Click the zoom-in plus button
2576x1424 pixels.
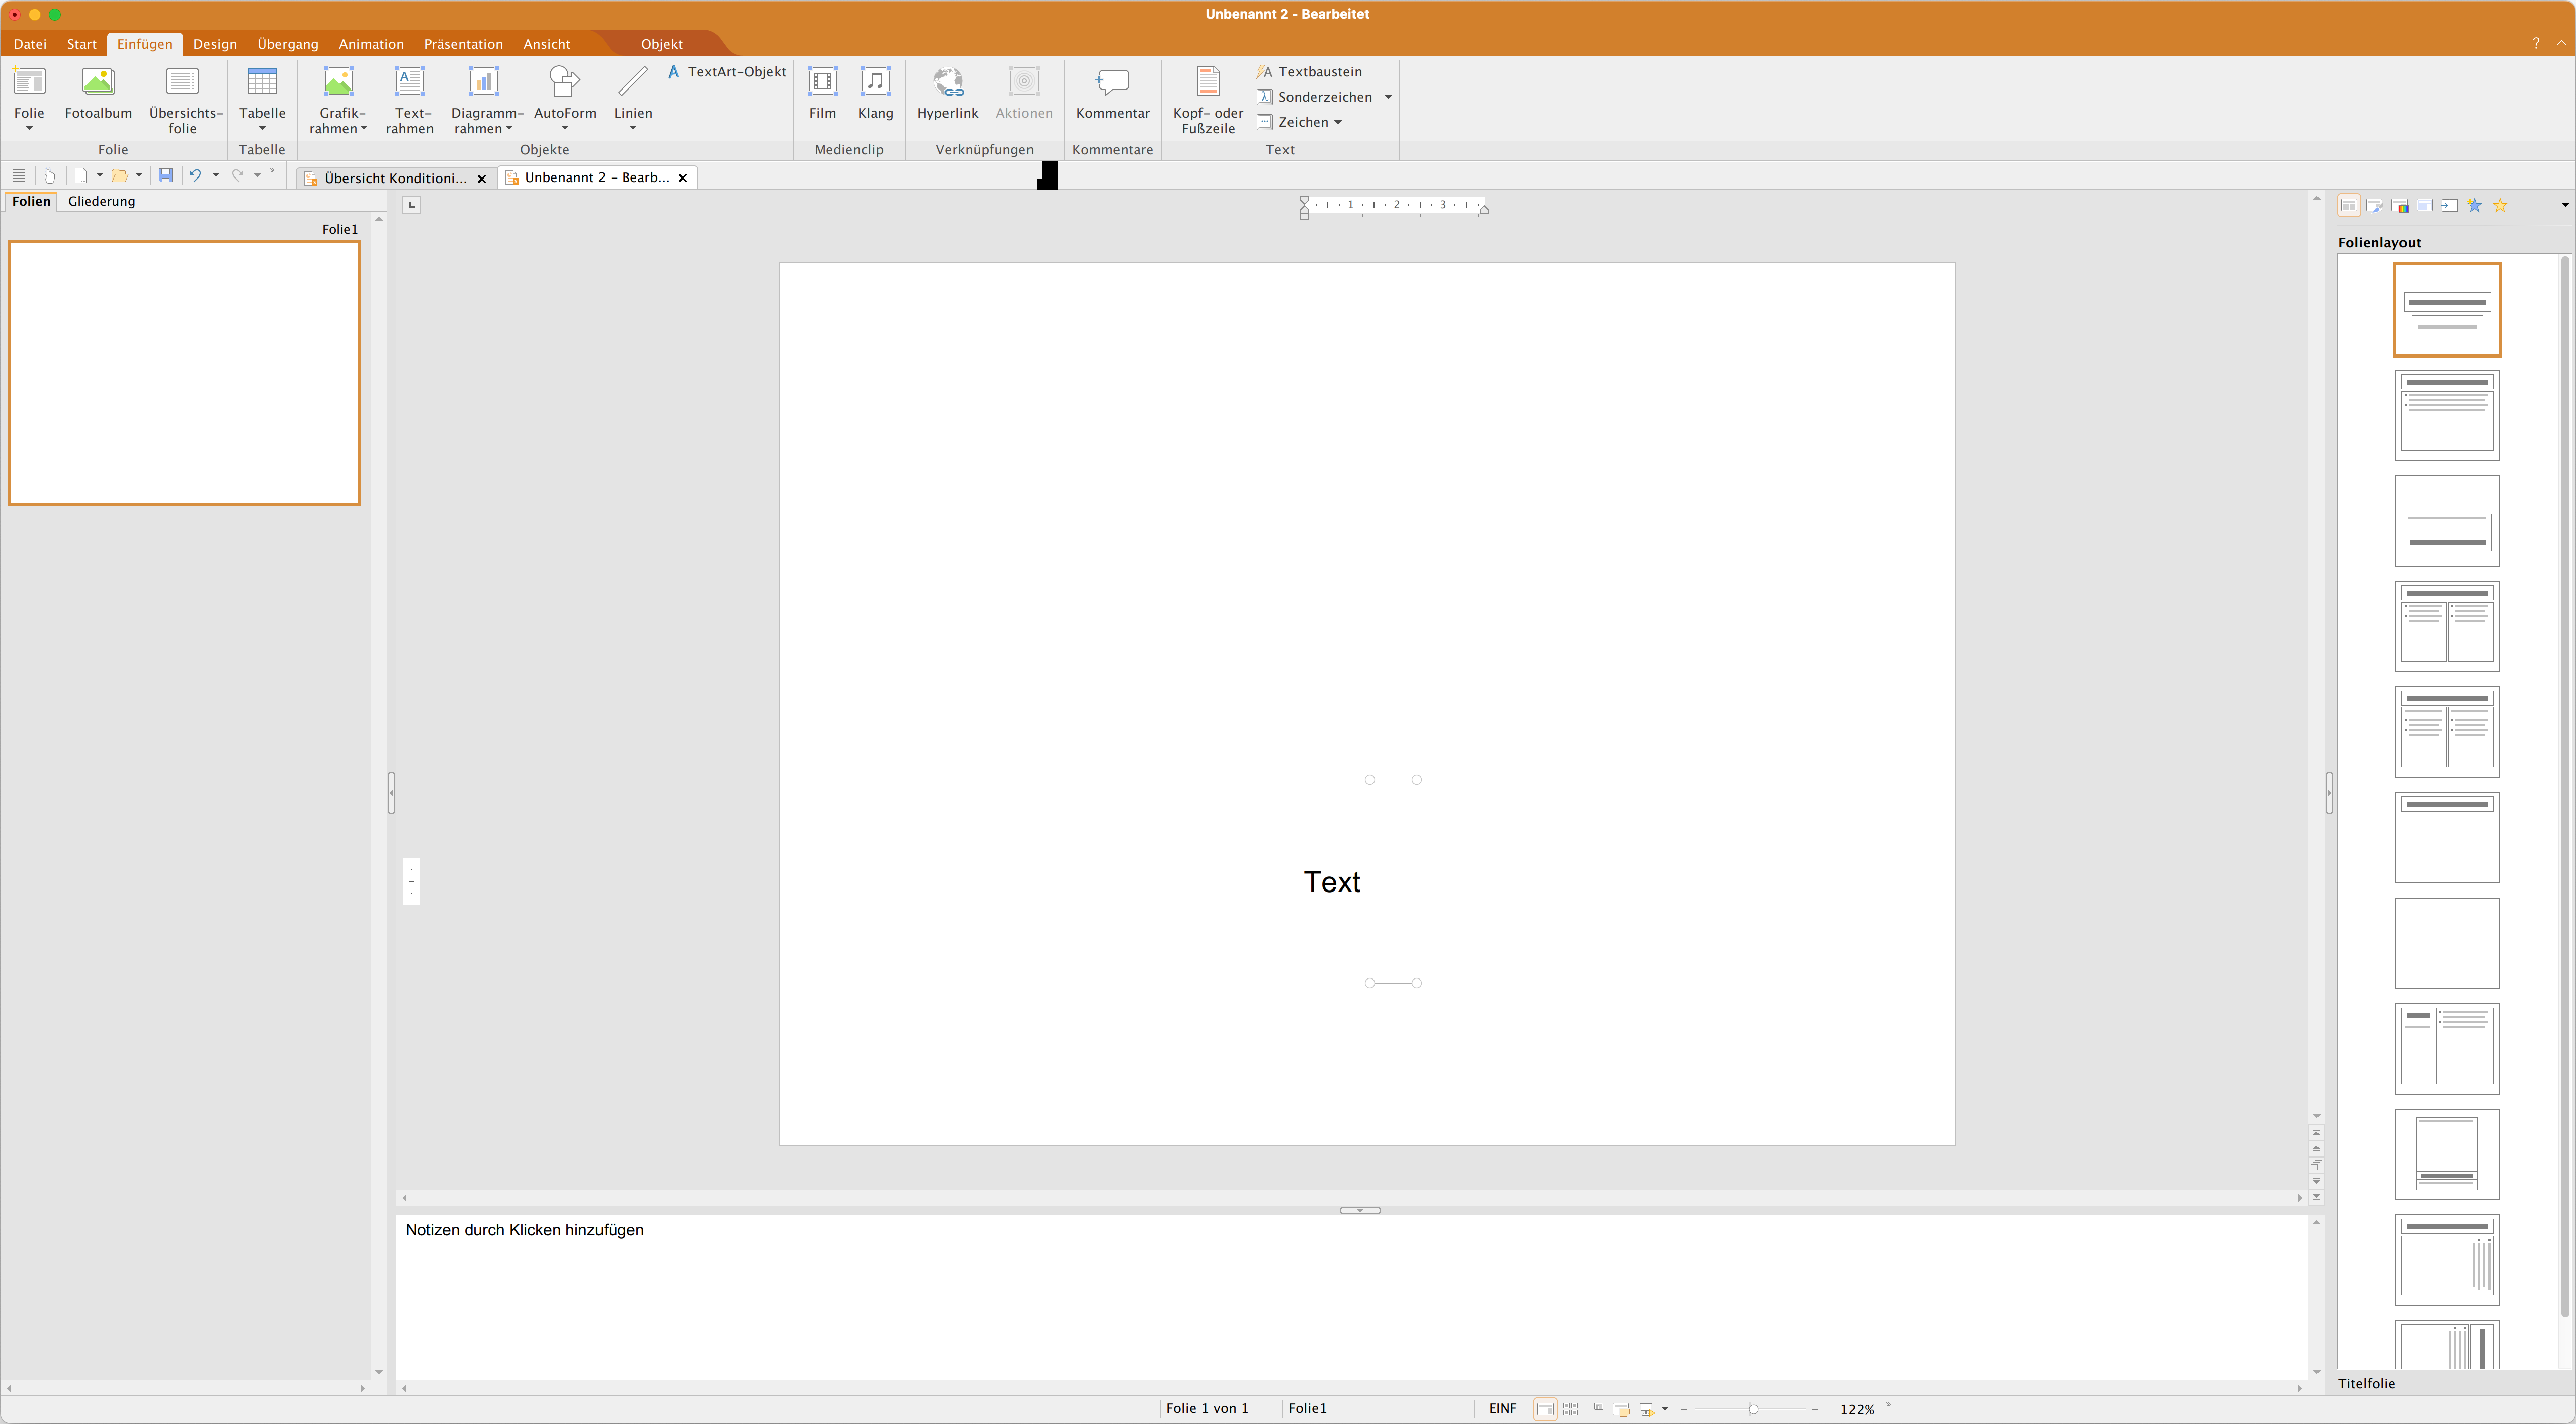pyautogui.click(x=1815, y=1409)
